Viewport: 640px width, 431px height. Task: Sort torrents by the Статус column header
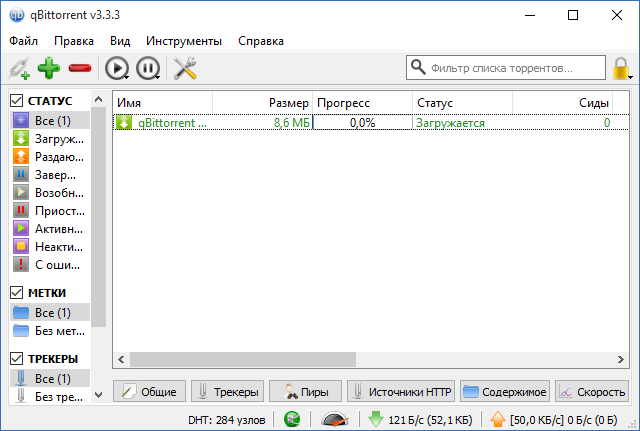[x=462, y=103]
